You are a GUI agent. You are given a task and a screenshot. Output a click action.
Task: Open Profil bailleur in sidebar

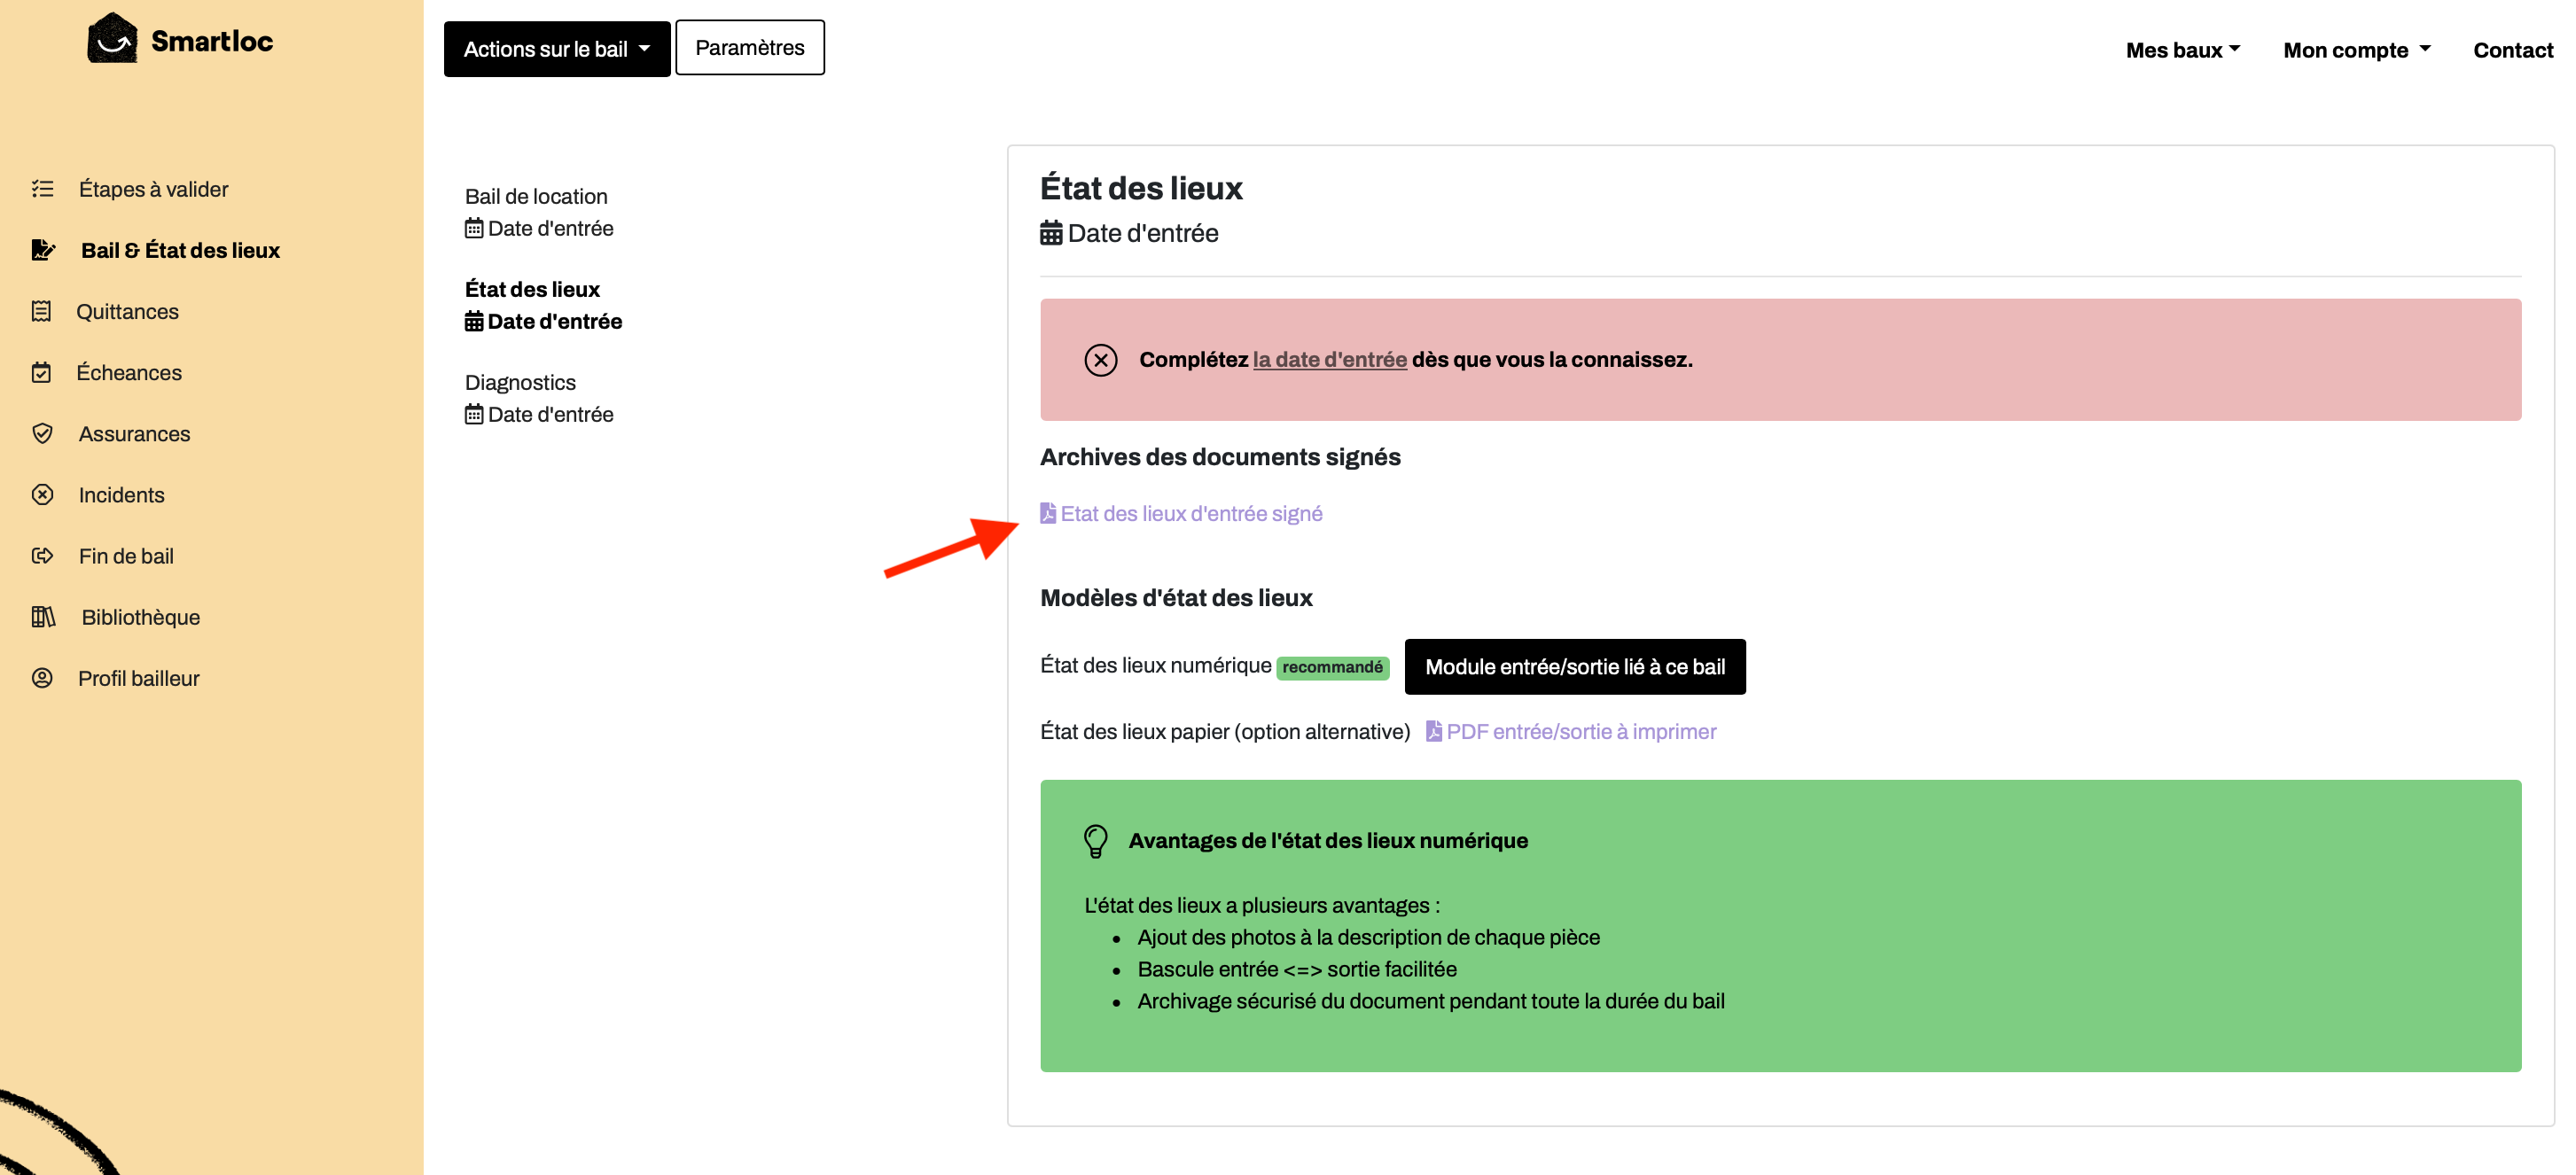[138, 677]
